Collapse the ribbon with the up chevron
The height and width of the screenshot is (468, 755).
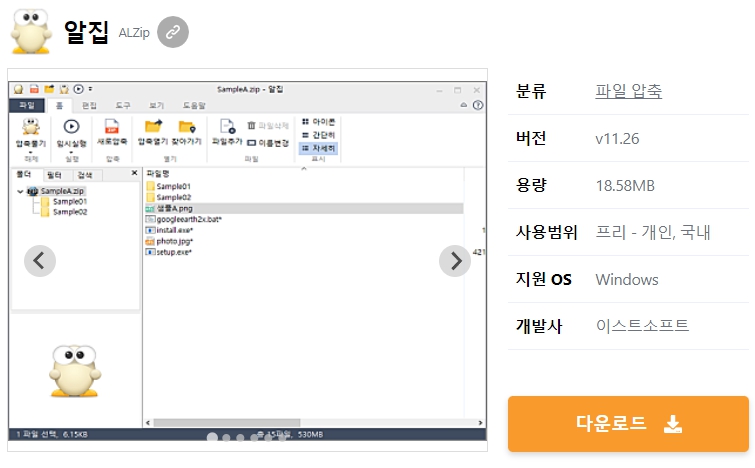coord(463,105)
